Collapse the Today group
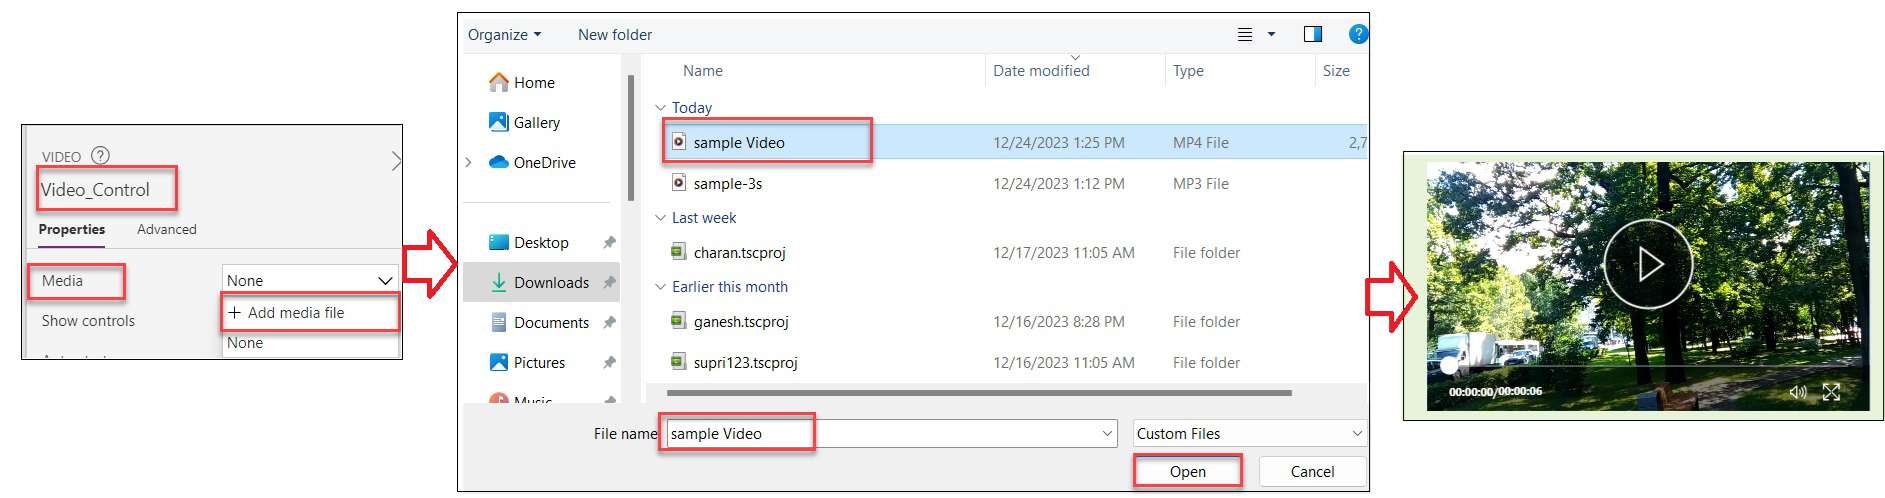Screen dimensions: 1885x498 point(660,107)
